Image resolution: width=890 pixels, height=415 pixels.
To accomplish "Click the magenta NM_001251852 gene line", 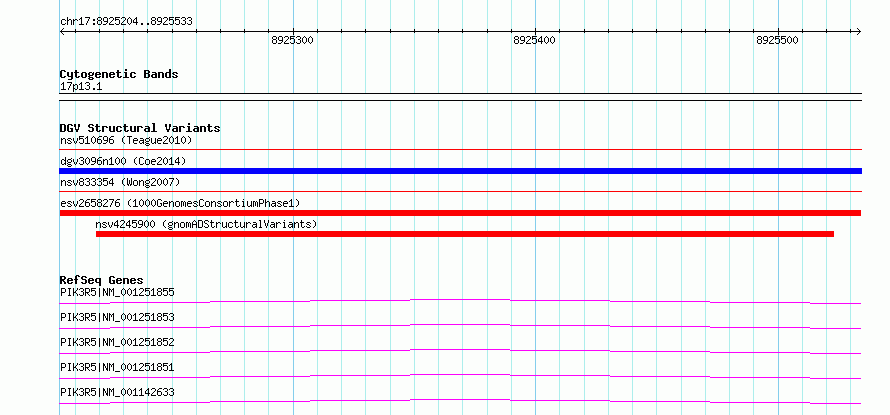I will 461,351.
